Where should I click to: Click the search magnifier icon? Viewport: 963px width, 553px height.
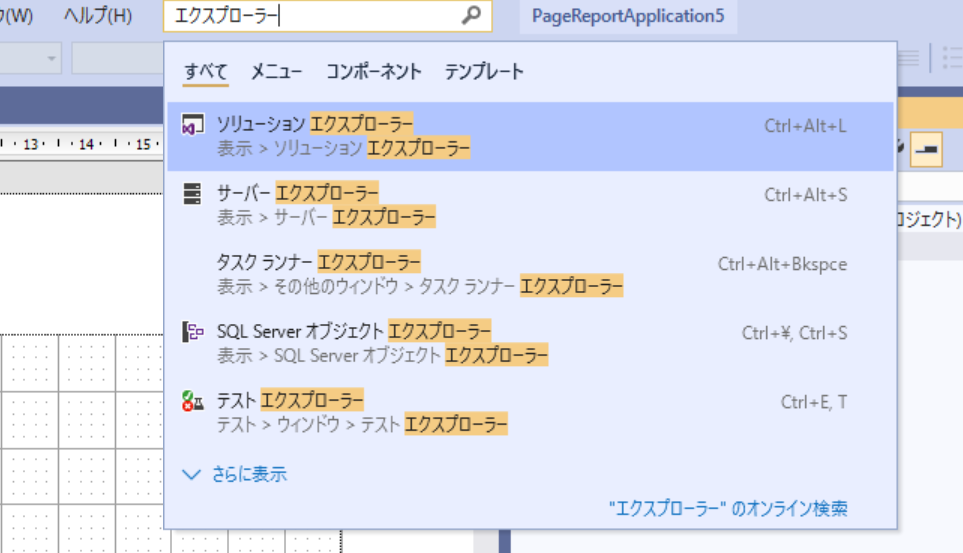tap(471, 15)
